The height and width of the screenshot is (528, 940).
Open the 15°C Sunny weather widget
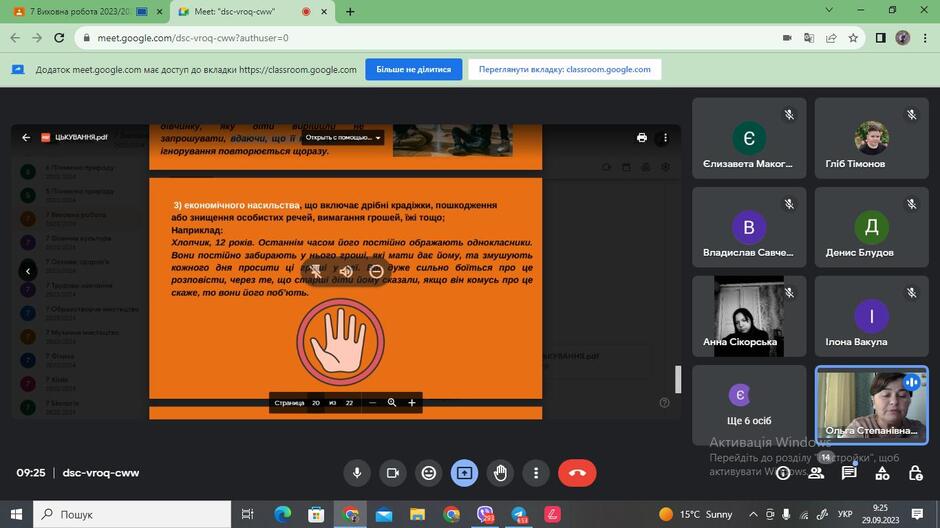[x=695, y=514]
